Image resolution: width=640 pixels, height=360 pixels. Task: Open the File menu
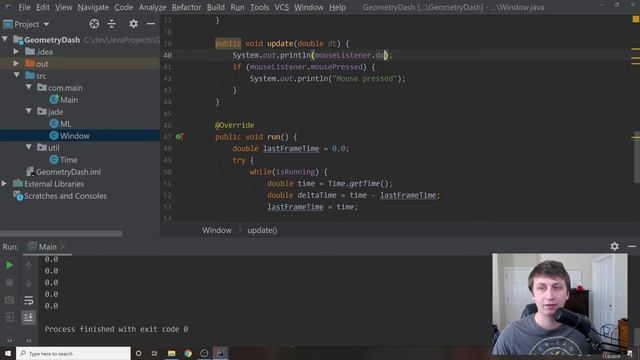pos(24,7)
